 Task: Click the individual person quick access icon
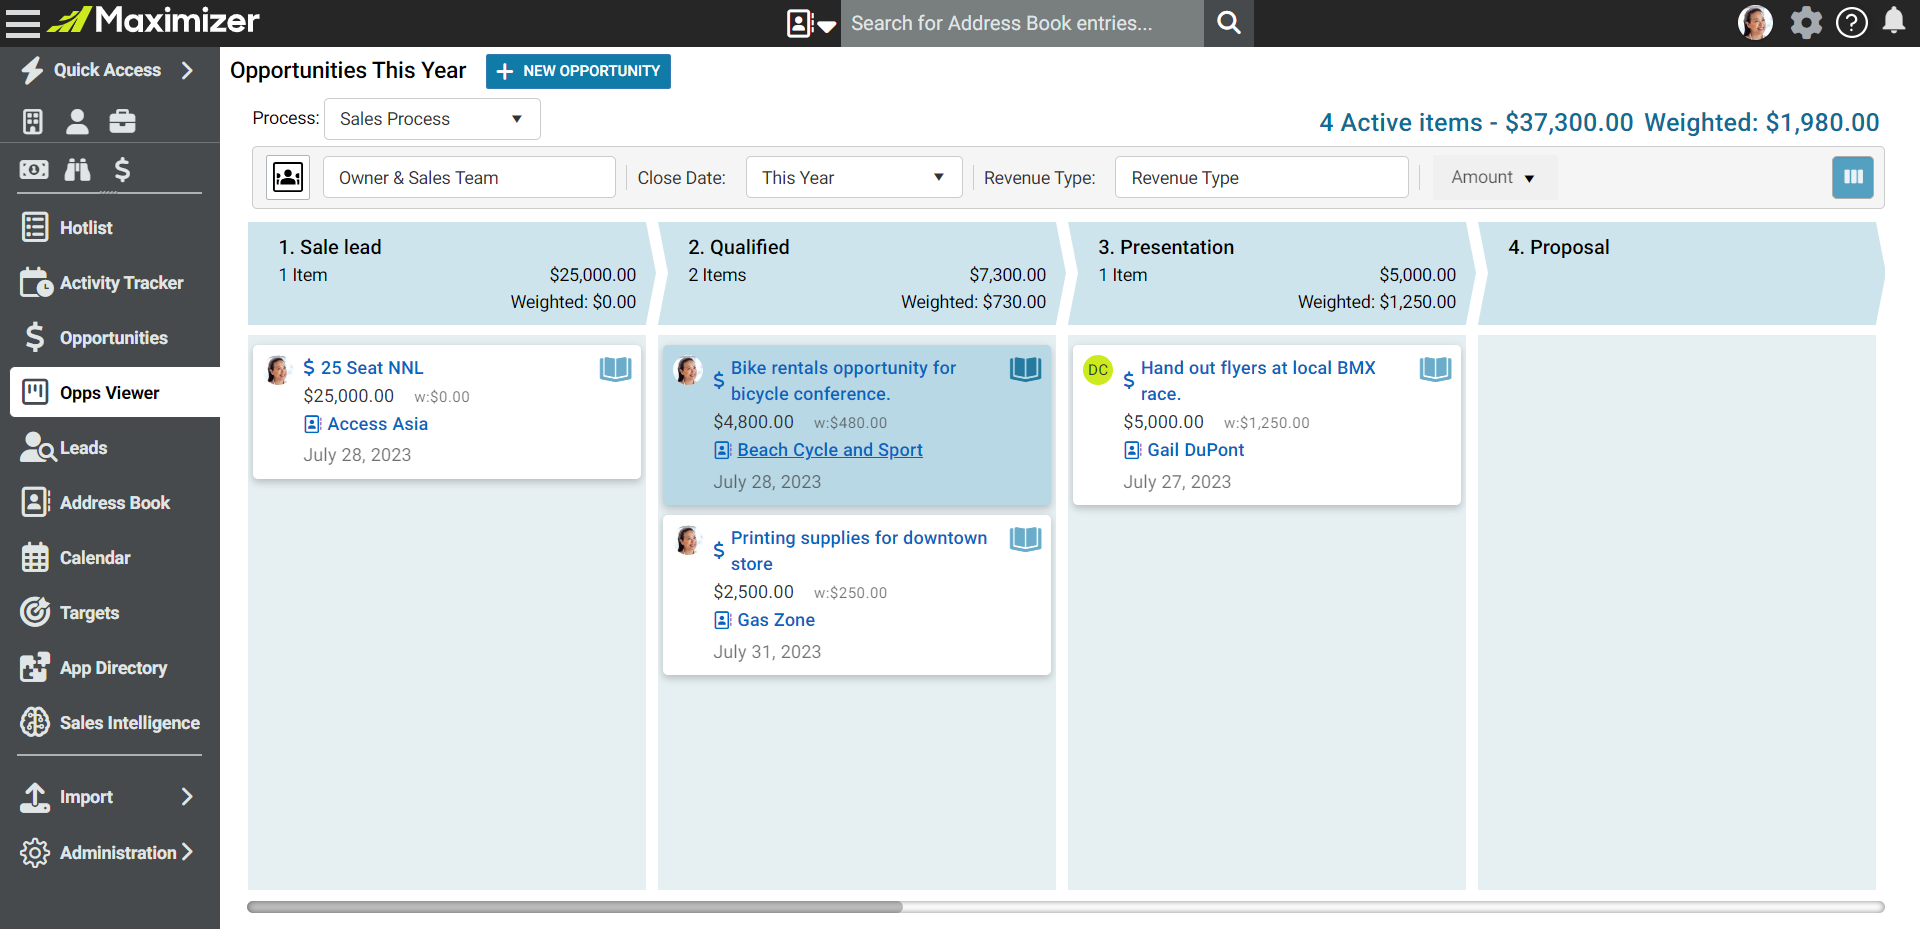point(77,121)
